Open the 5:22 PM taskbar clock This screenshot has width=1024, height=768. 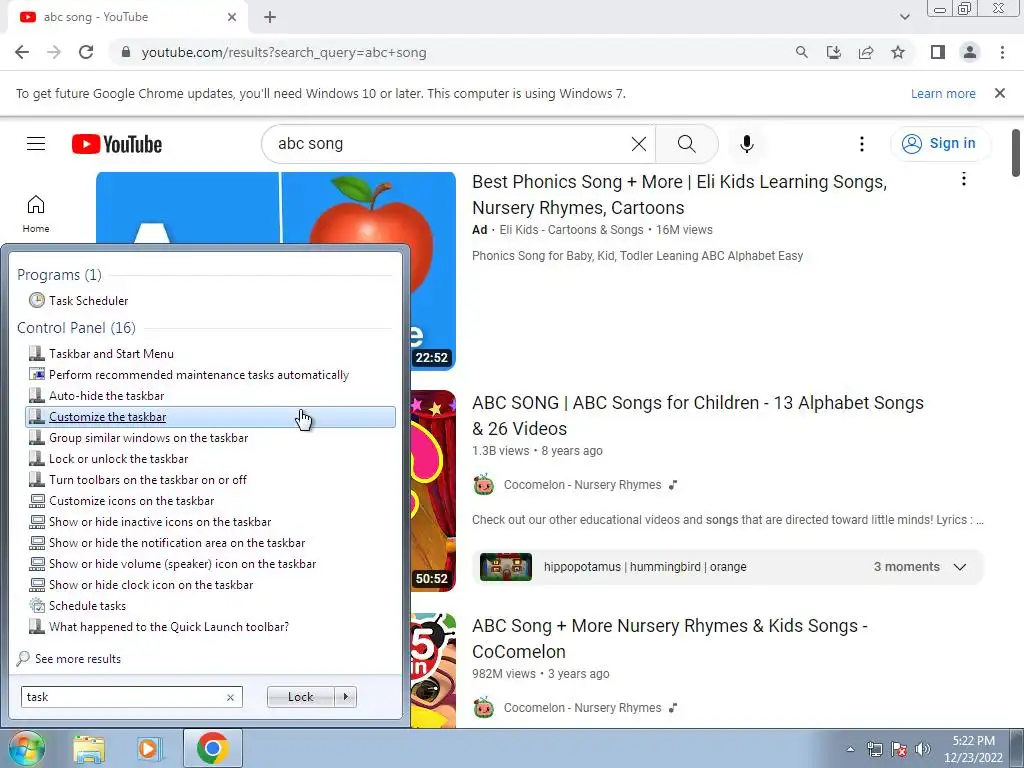pos(973,749)
